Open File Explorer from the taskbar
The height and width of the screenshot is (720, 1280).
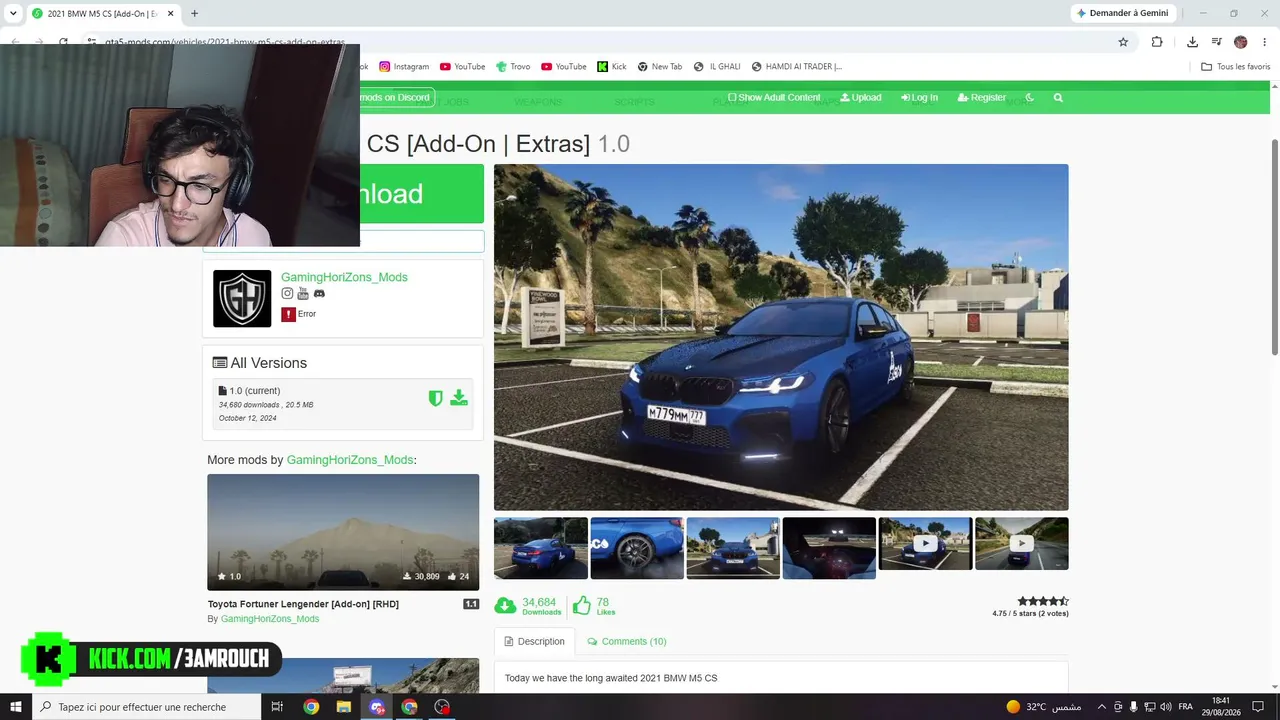(x=344, y=707)
